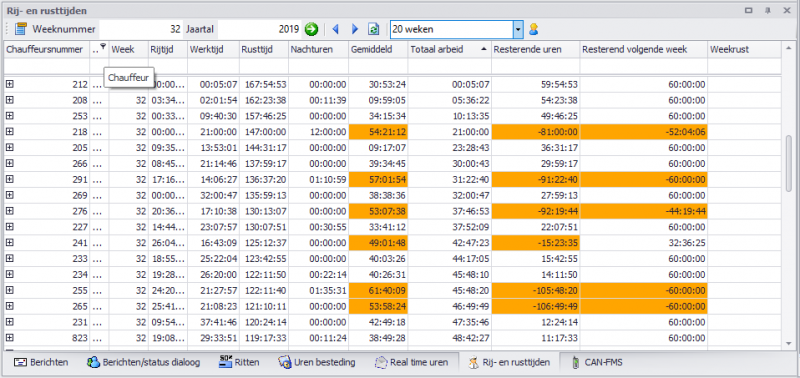Select the Rij- en rusttijden tab
The width and height of the screenshot is (800, 378).
click(x=509, y=363)
